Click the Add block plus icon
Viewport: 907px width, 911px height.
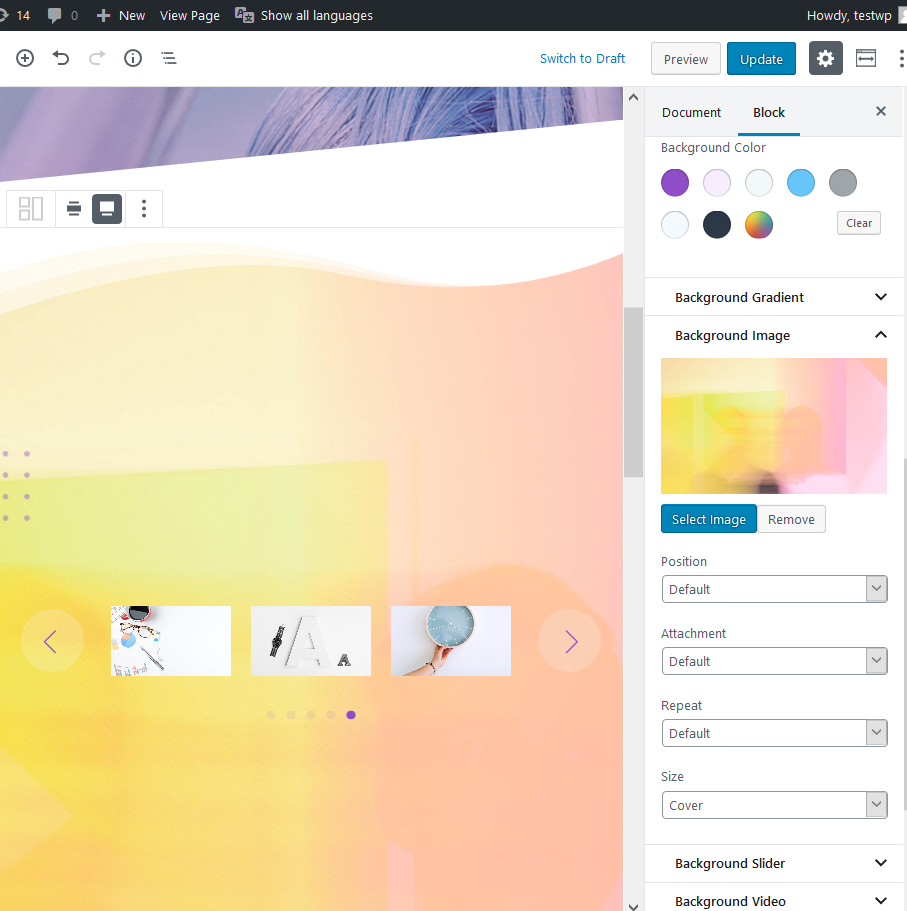pos(25,58)
